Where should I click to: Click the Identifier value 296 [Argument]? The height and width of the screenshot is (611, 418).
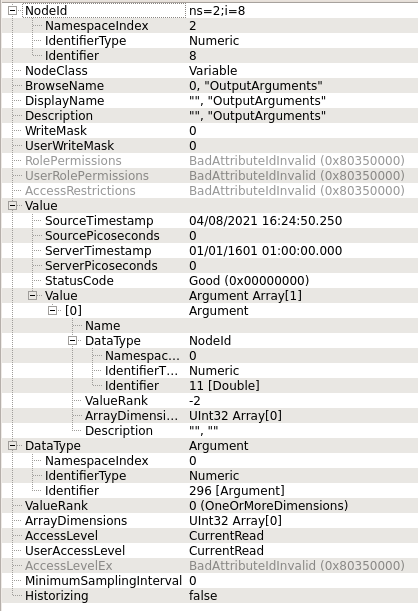tap(237, 491)
